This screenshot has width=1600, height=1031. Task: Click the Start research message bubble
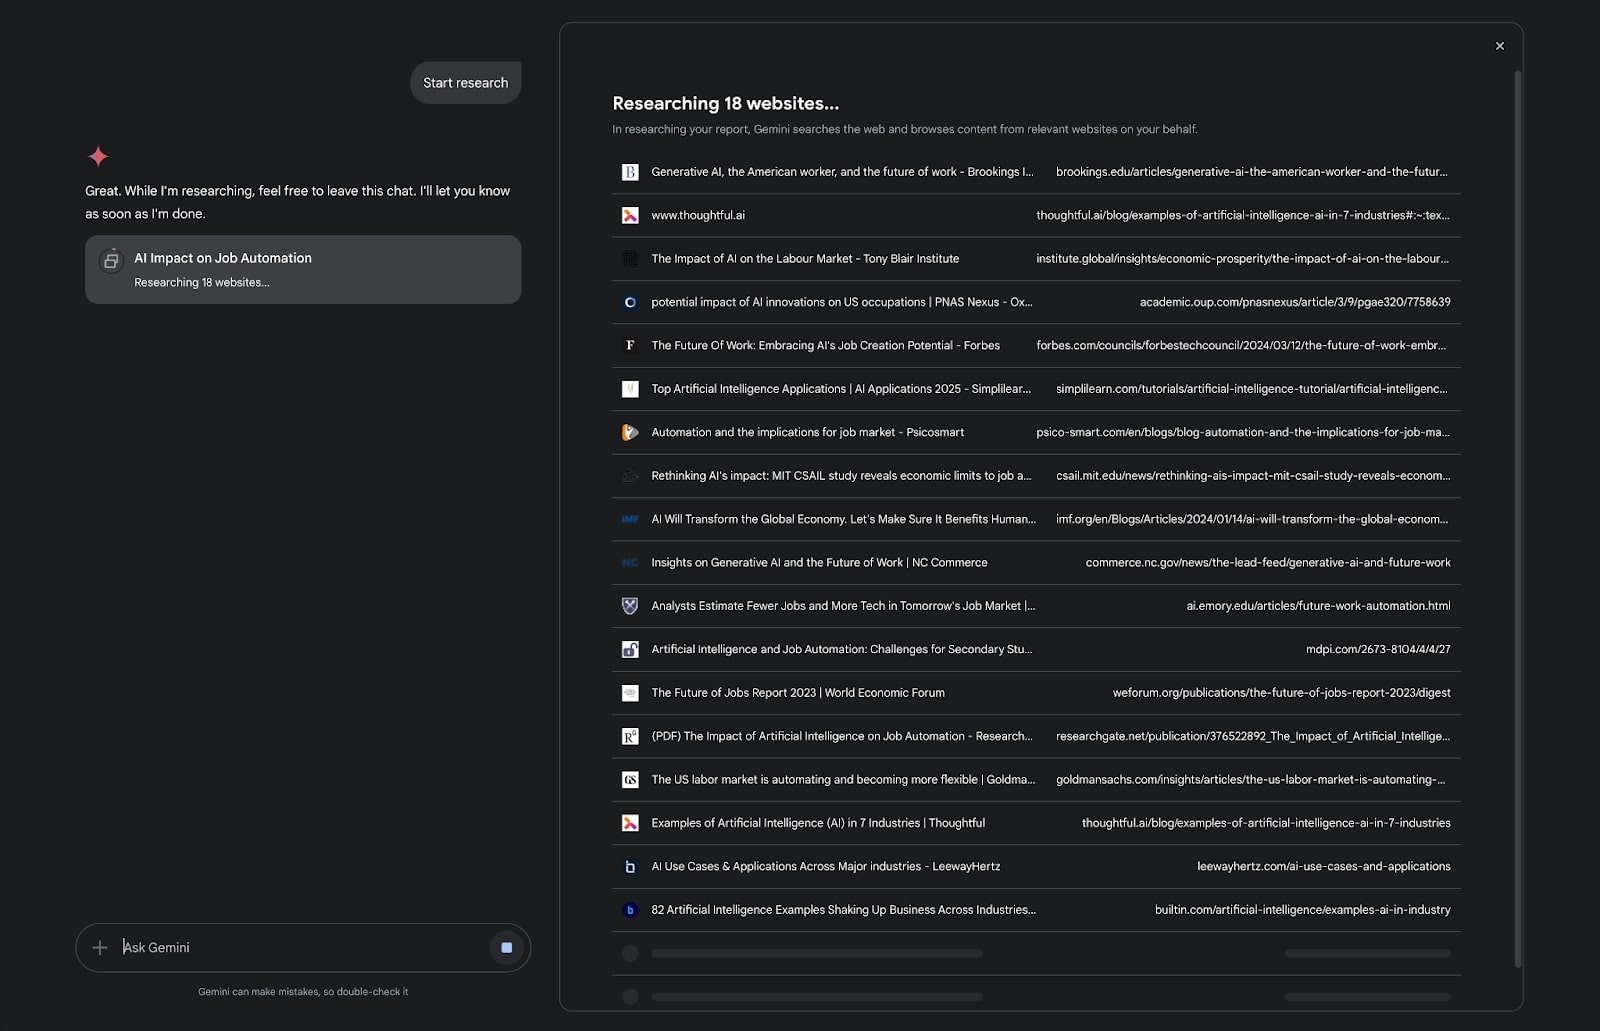pos(466,83)
